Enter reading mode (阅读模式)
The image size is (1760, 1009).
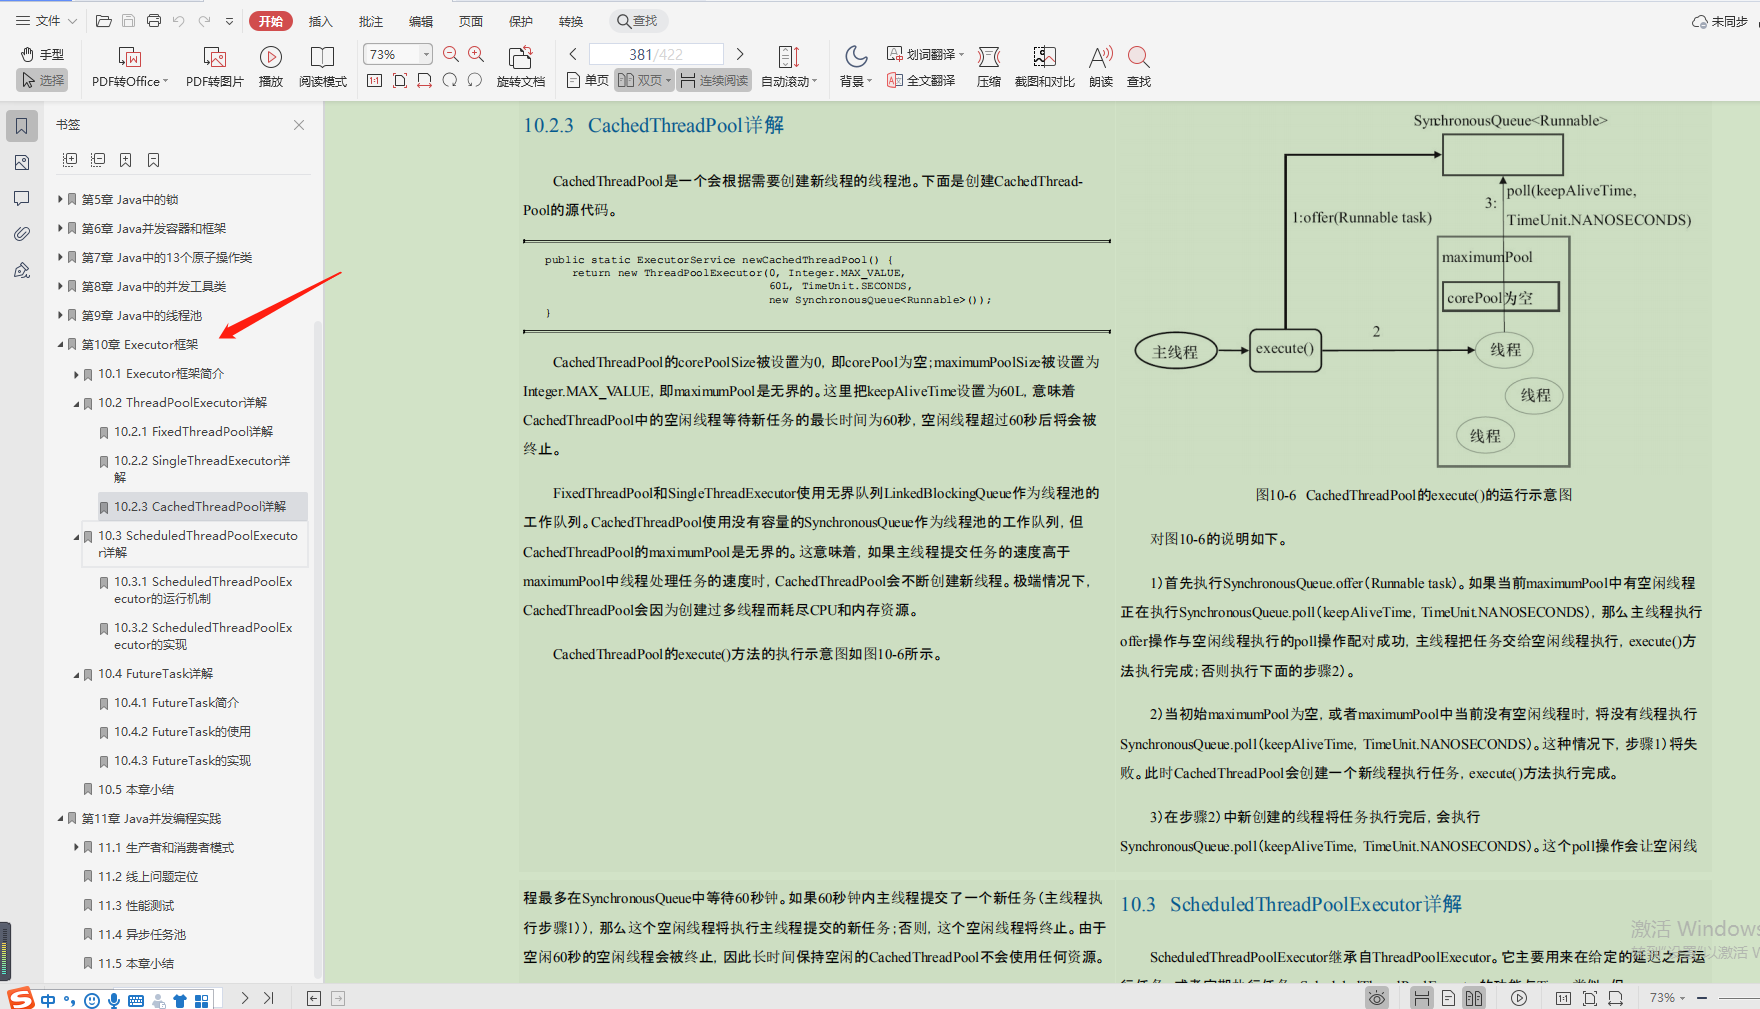323,67
